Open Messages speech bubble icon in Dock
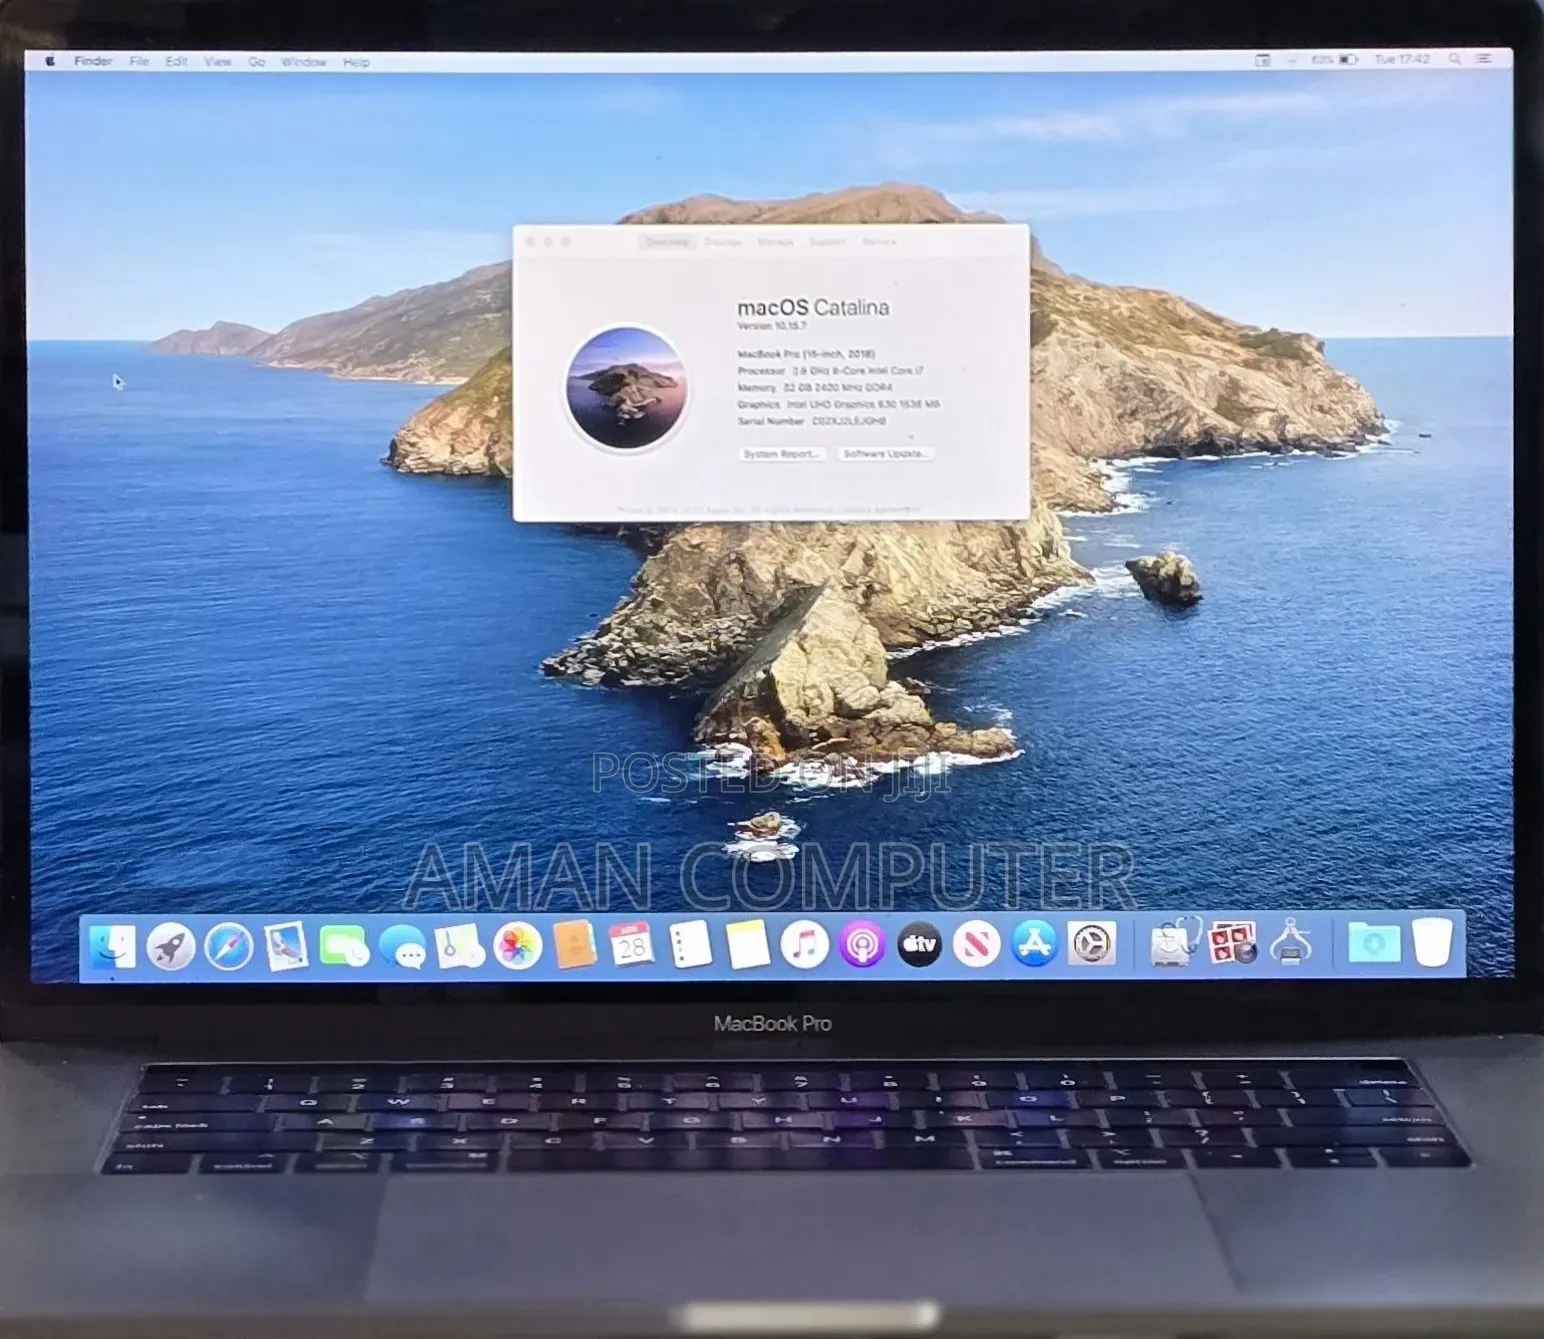The height and width of the screenshot is (1339, 1544). click(403, 947)
